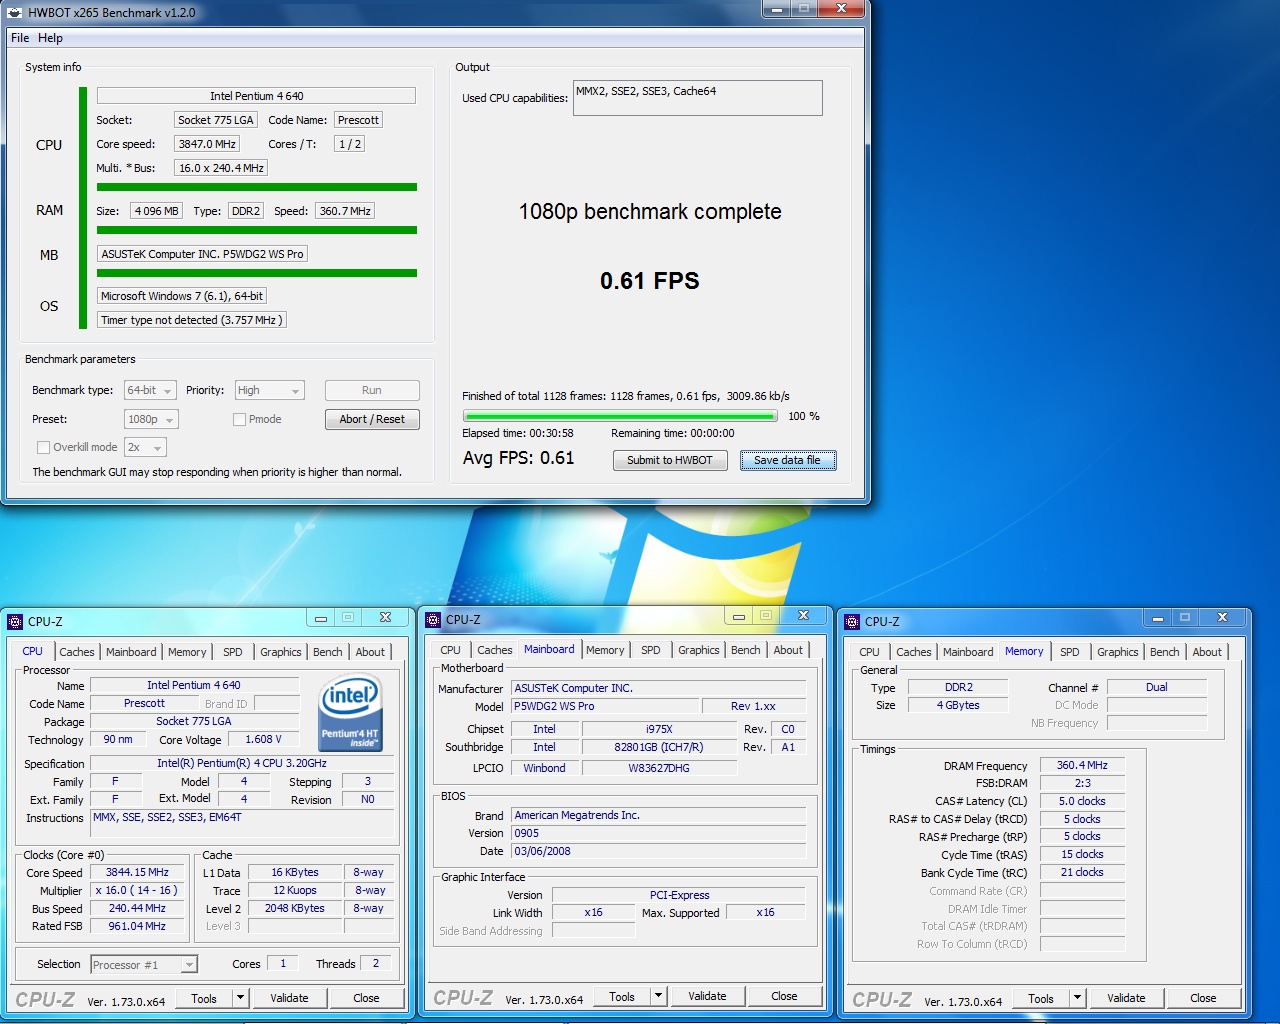Click the Mainboard CPU-Z window title icon
Image resolution: width=1280 pixels, height=1024 pixels.
[x=433, y=619]
